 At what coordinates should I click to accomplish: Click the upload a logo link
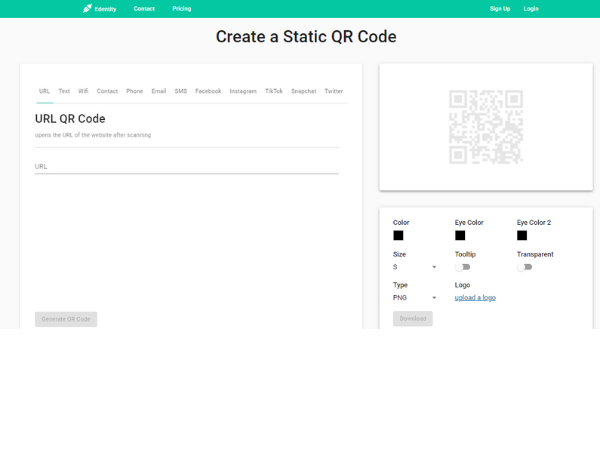(475, 298)
